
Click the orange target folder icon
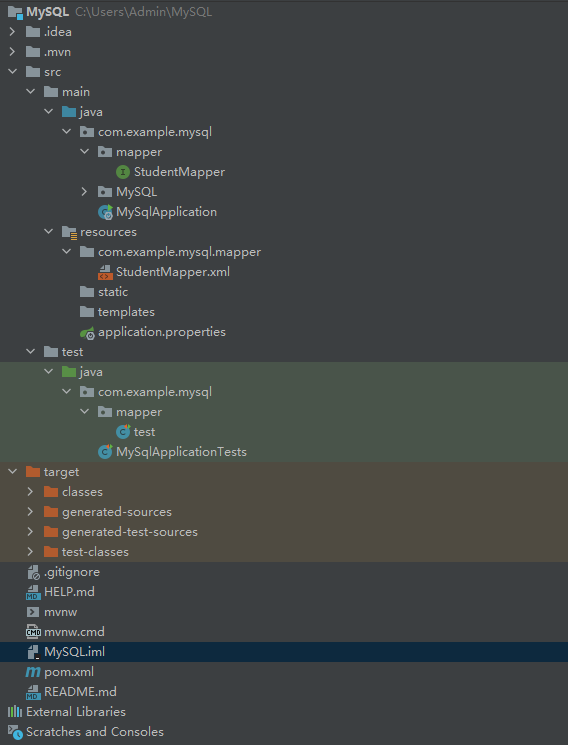coord(33,472)
